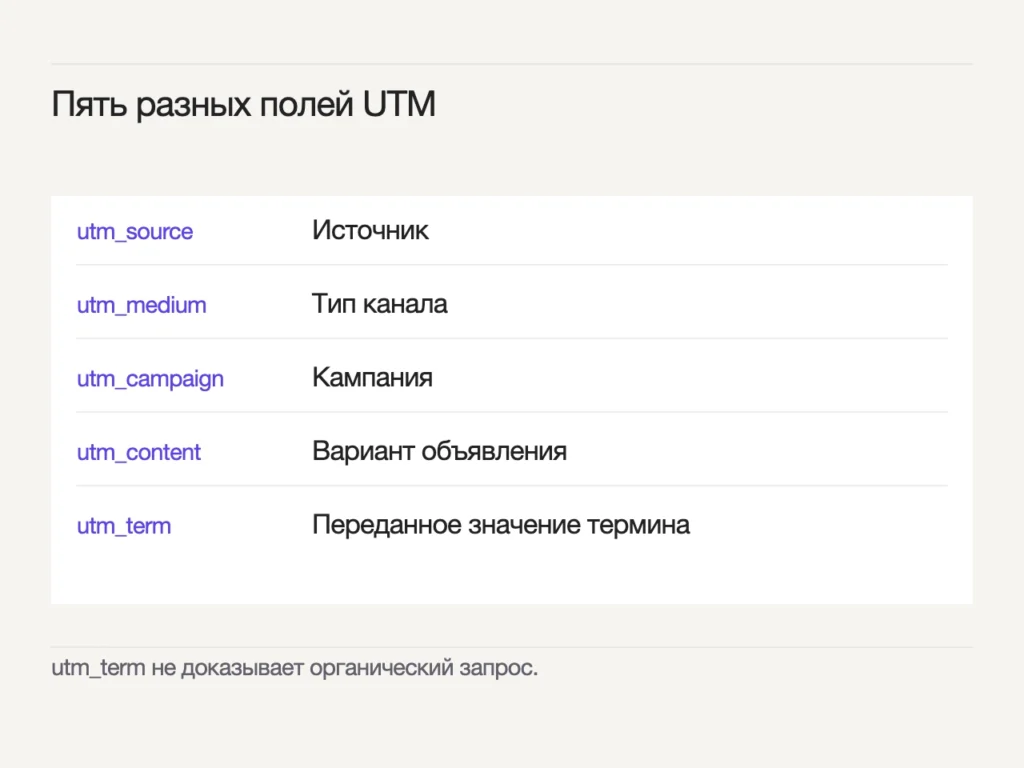This screenshot has height=768, width=1024.
Task: Follow the utm_campaign link
Action: pyautogui.click(x=150, y=379)
